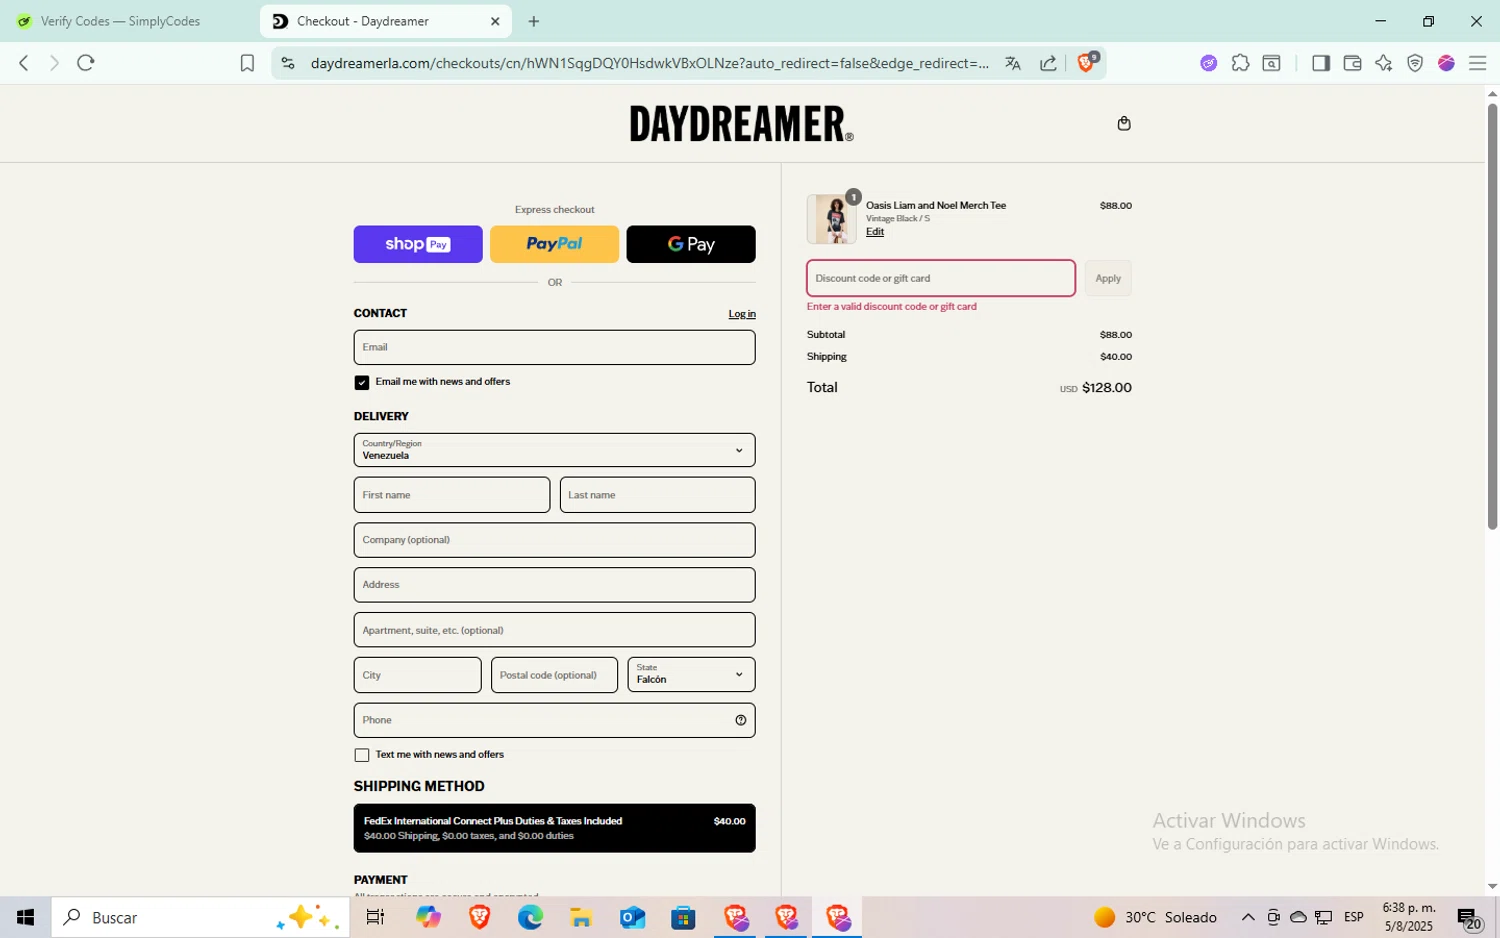Open Brave Shields lion icon
Image resolution: width=1500 pixels, height=938 pixels.
click(1086, 63)
